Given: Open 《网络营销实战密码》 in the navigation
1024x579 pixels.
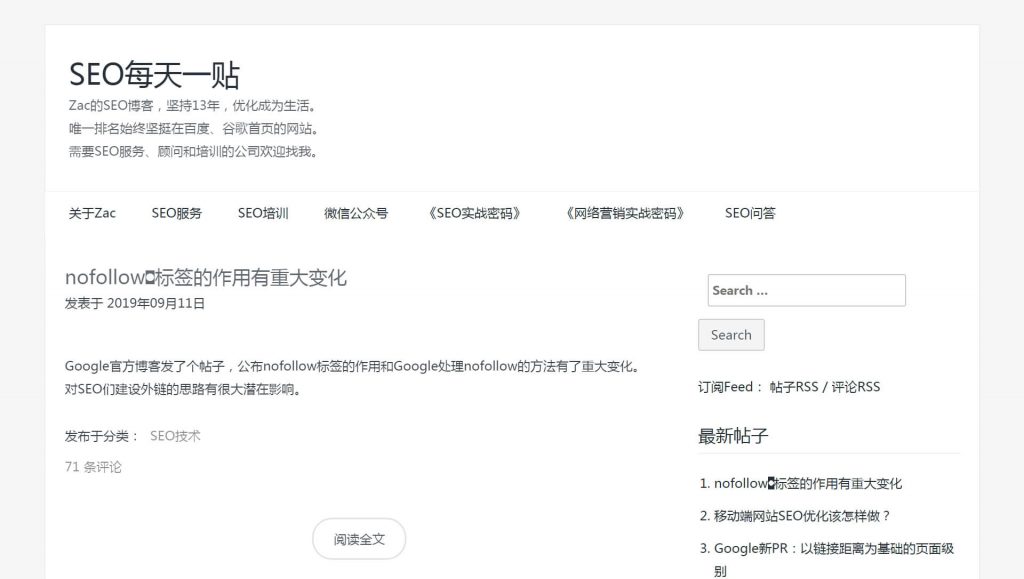Looking at the screenshot, I should pyautogui.click(x=625, y=213).
